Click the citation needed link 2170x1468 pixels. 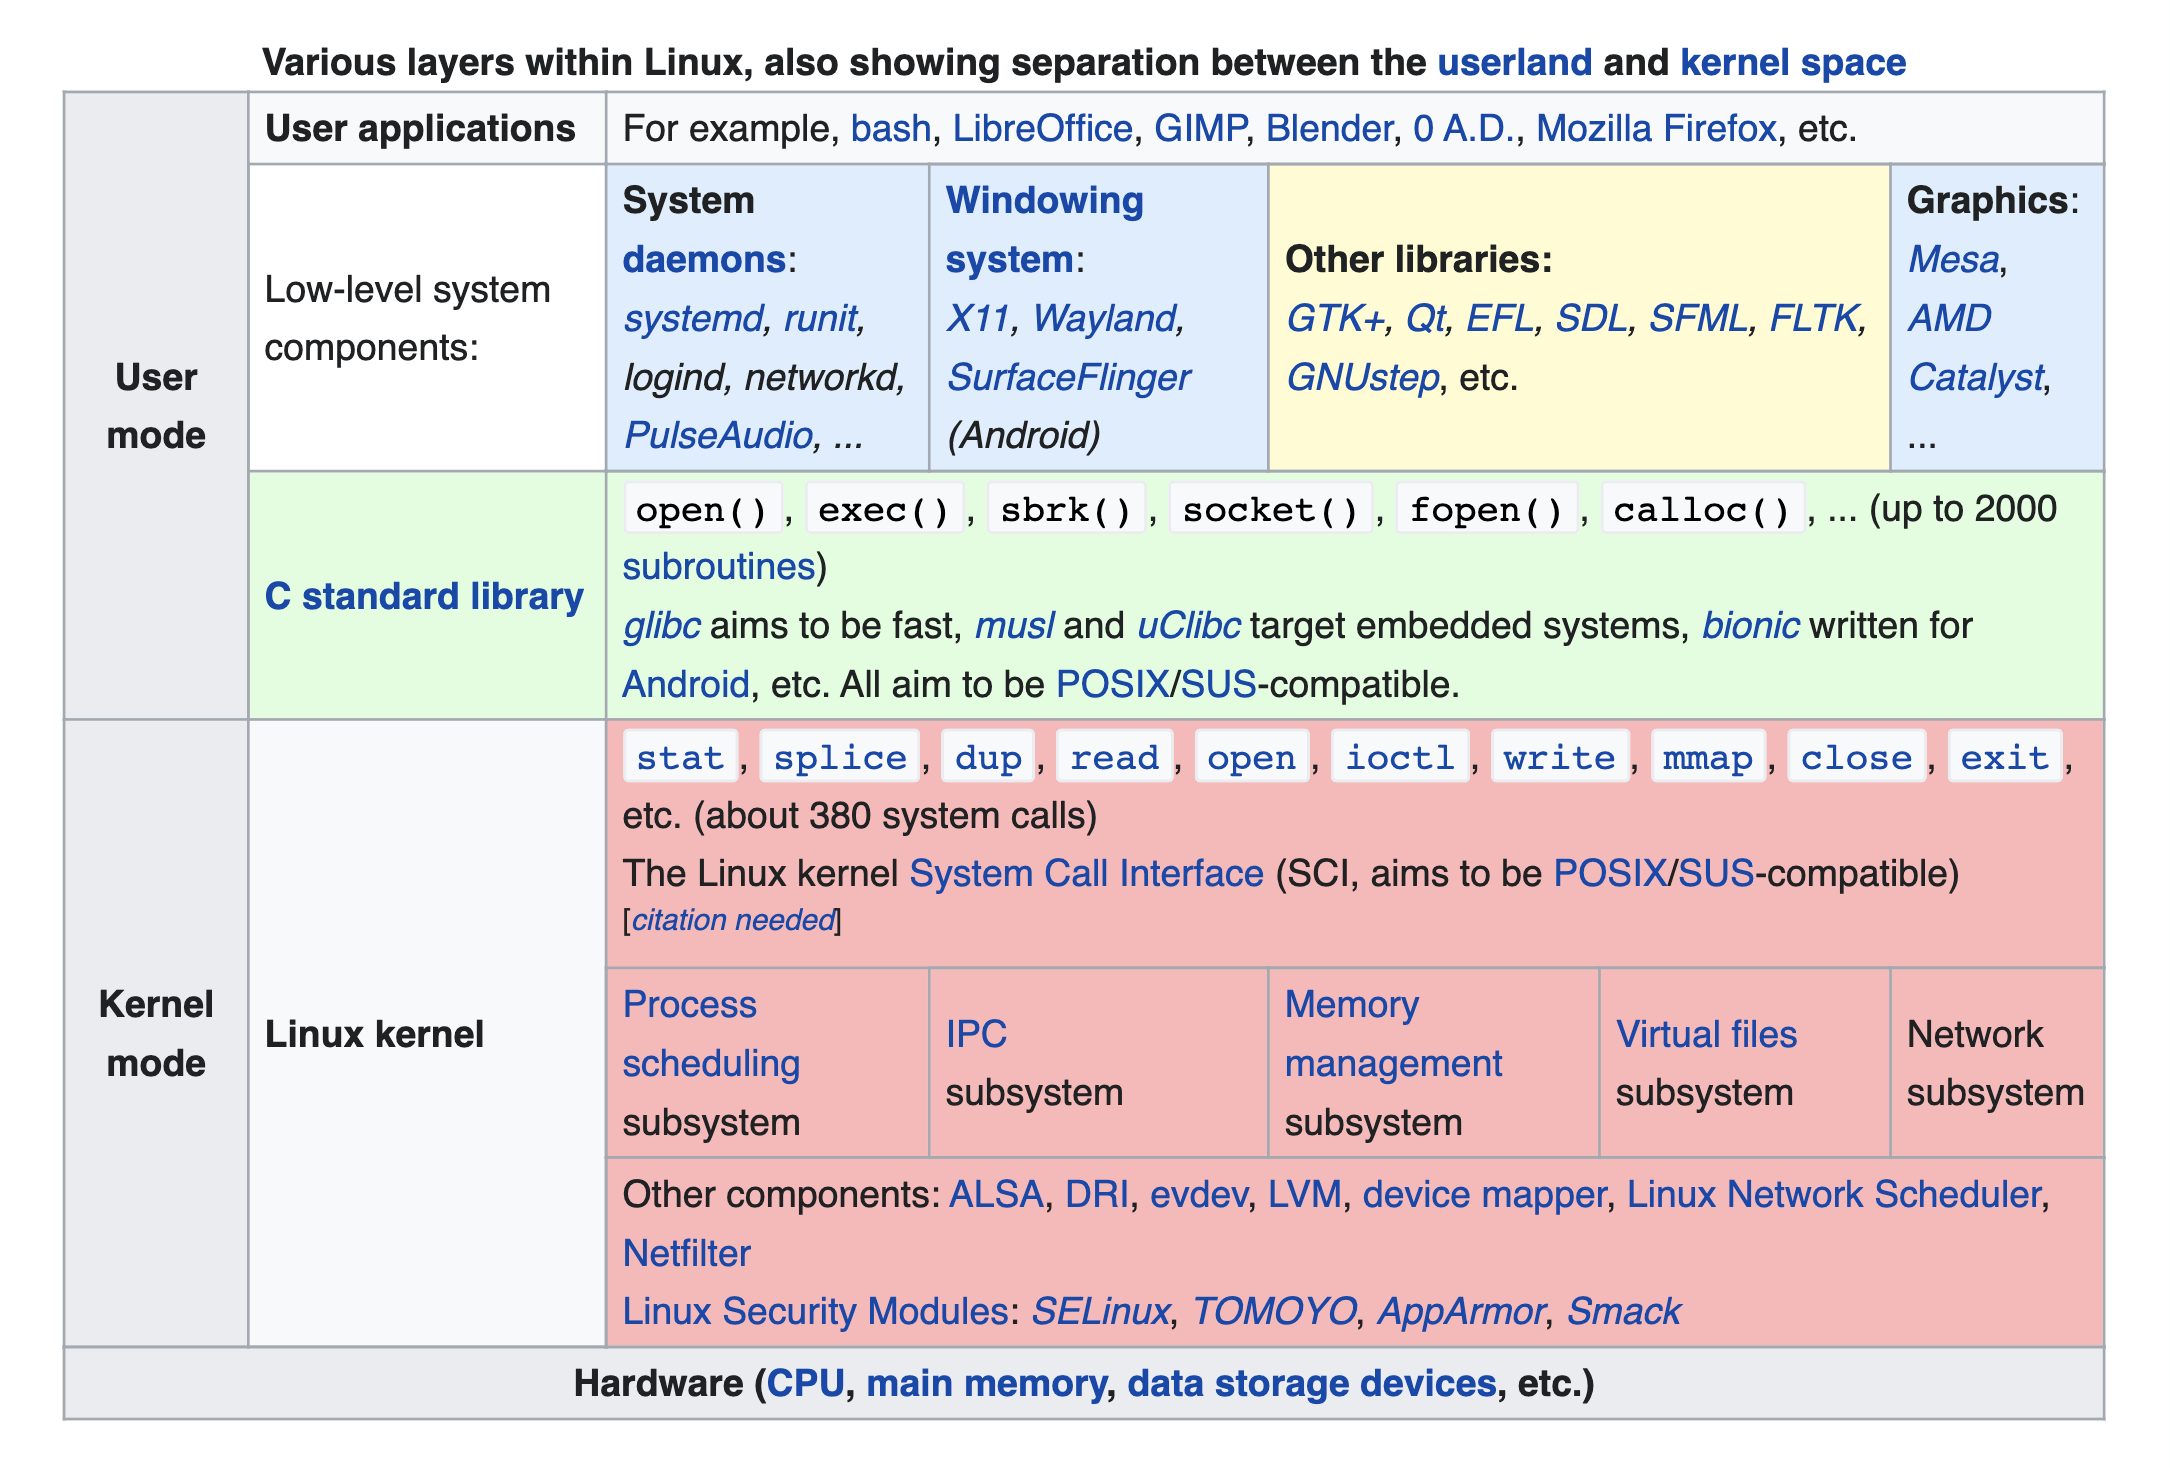(x=733, y=920)
